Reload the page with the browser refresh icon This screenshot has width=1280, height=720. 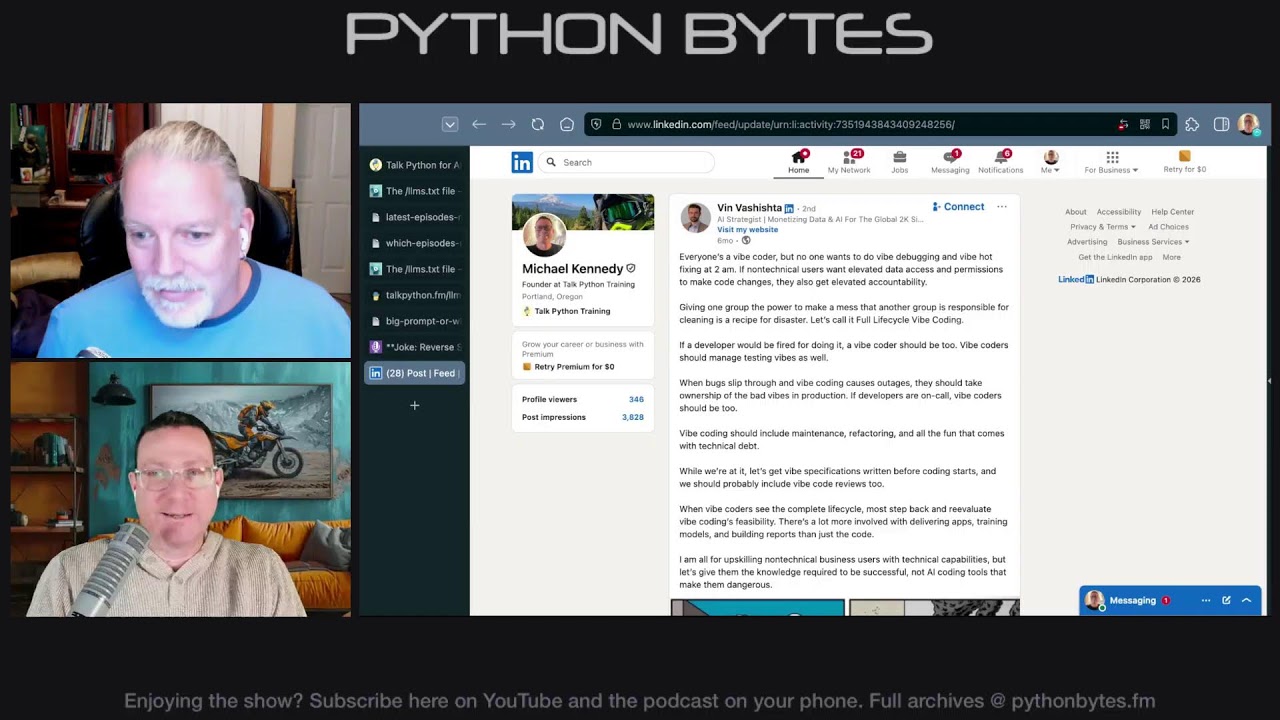pyautogui.click(x=538, y=125)
